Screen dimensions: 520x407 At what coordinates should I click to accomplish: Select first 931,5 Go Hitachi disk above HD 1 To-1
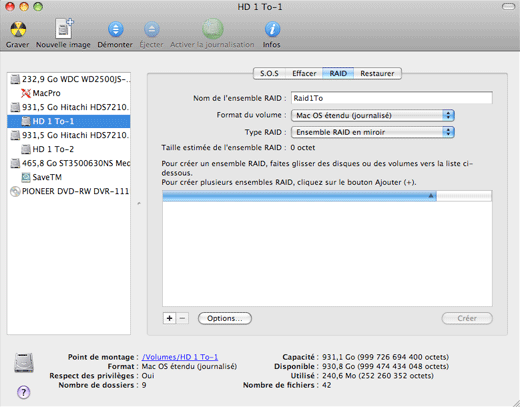[x=69, y=107]
